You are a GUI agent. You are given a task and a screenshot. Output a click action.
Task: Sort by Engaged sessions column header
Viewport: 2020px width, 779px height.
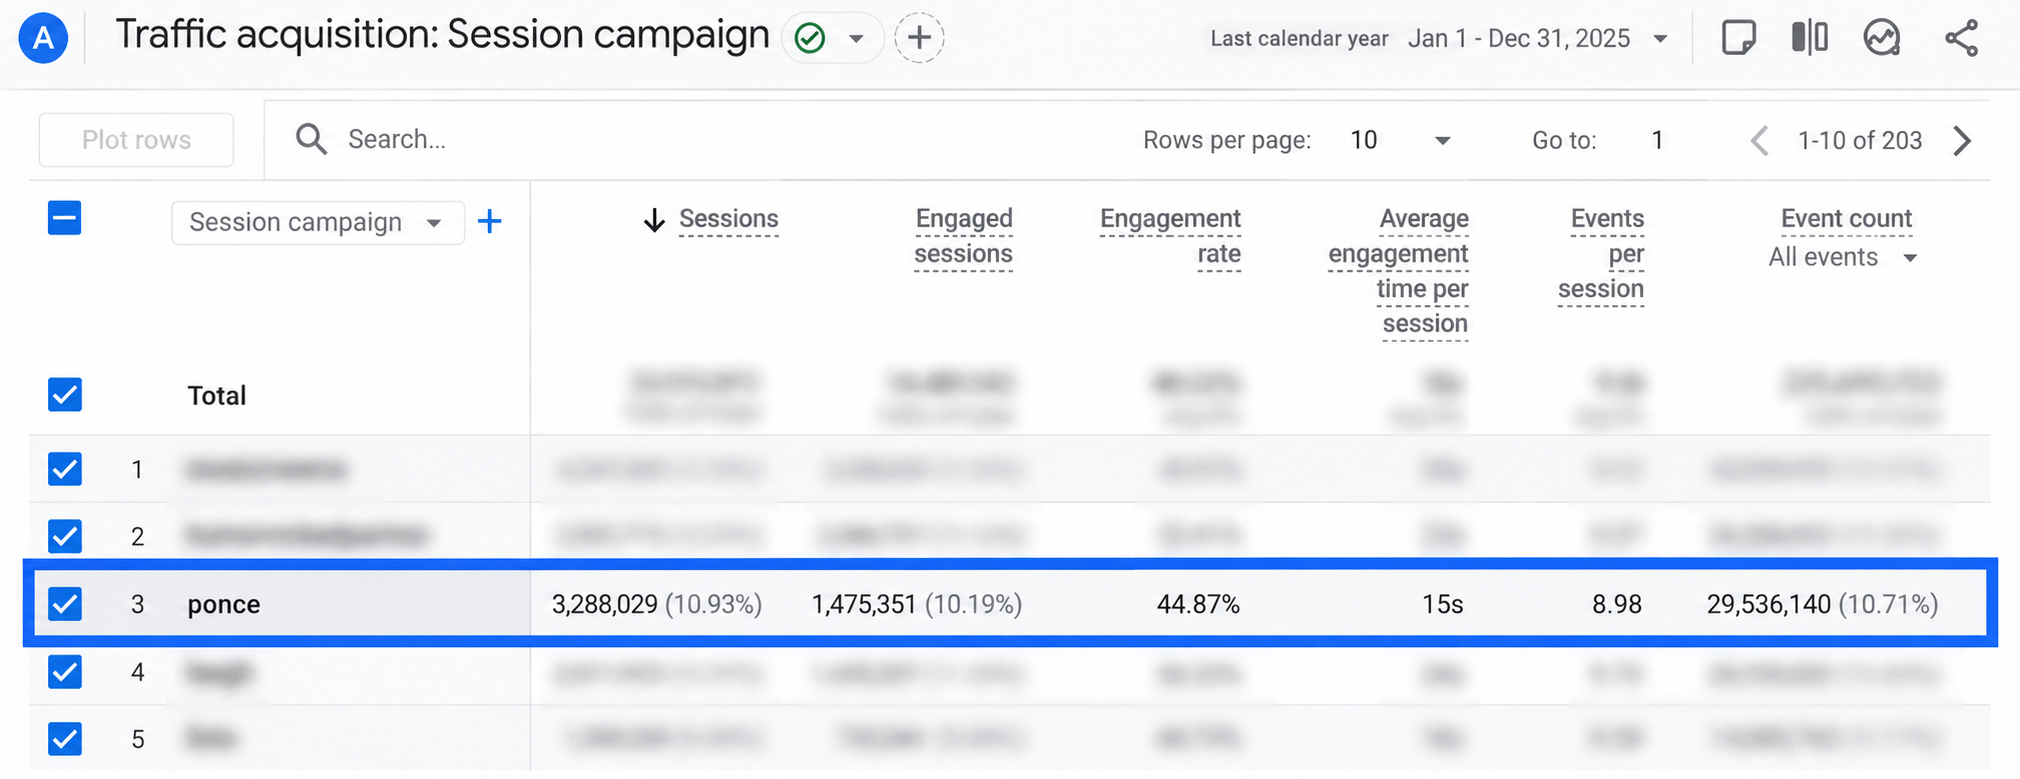coord(963,236)
